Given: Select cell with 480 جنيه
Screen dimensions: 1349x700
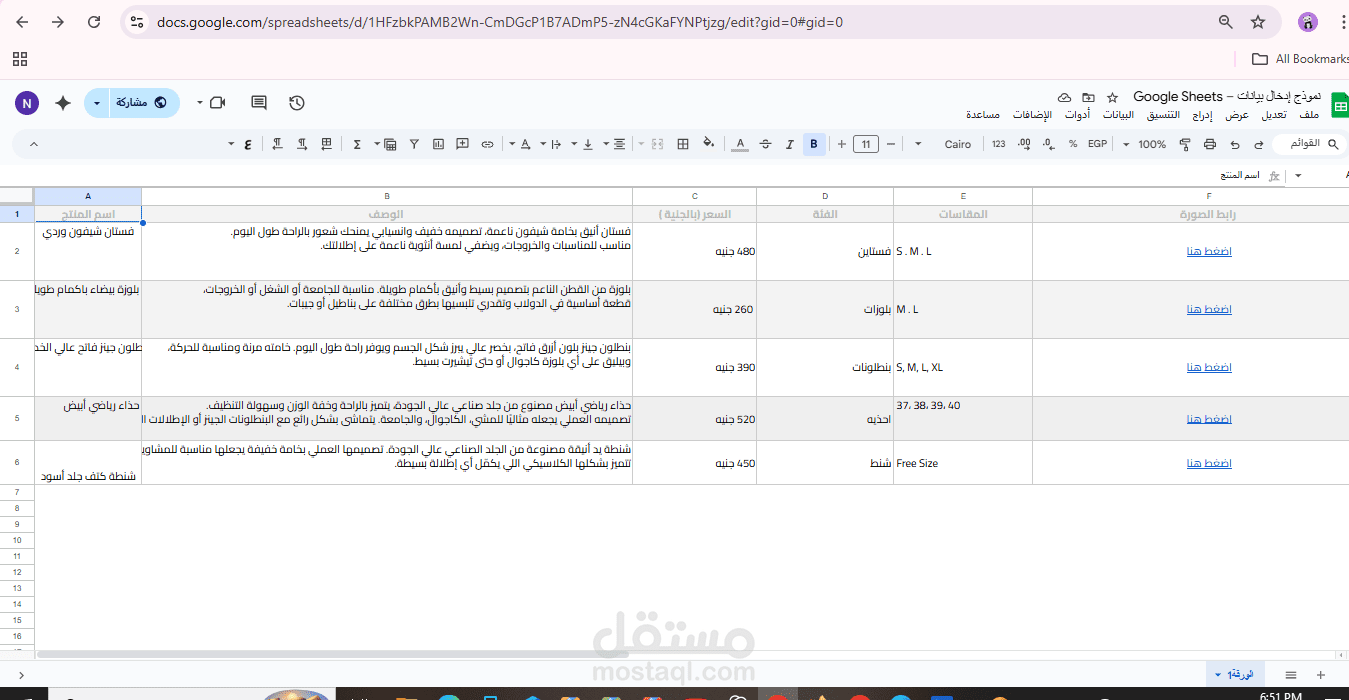Looking at the screenshot, I should (694, 251).
